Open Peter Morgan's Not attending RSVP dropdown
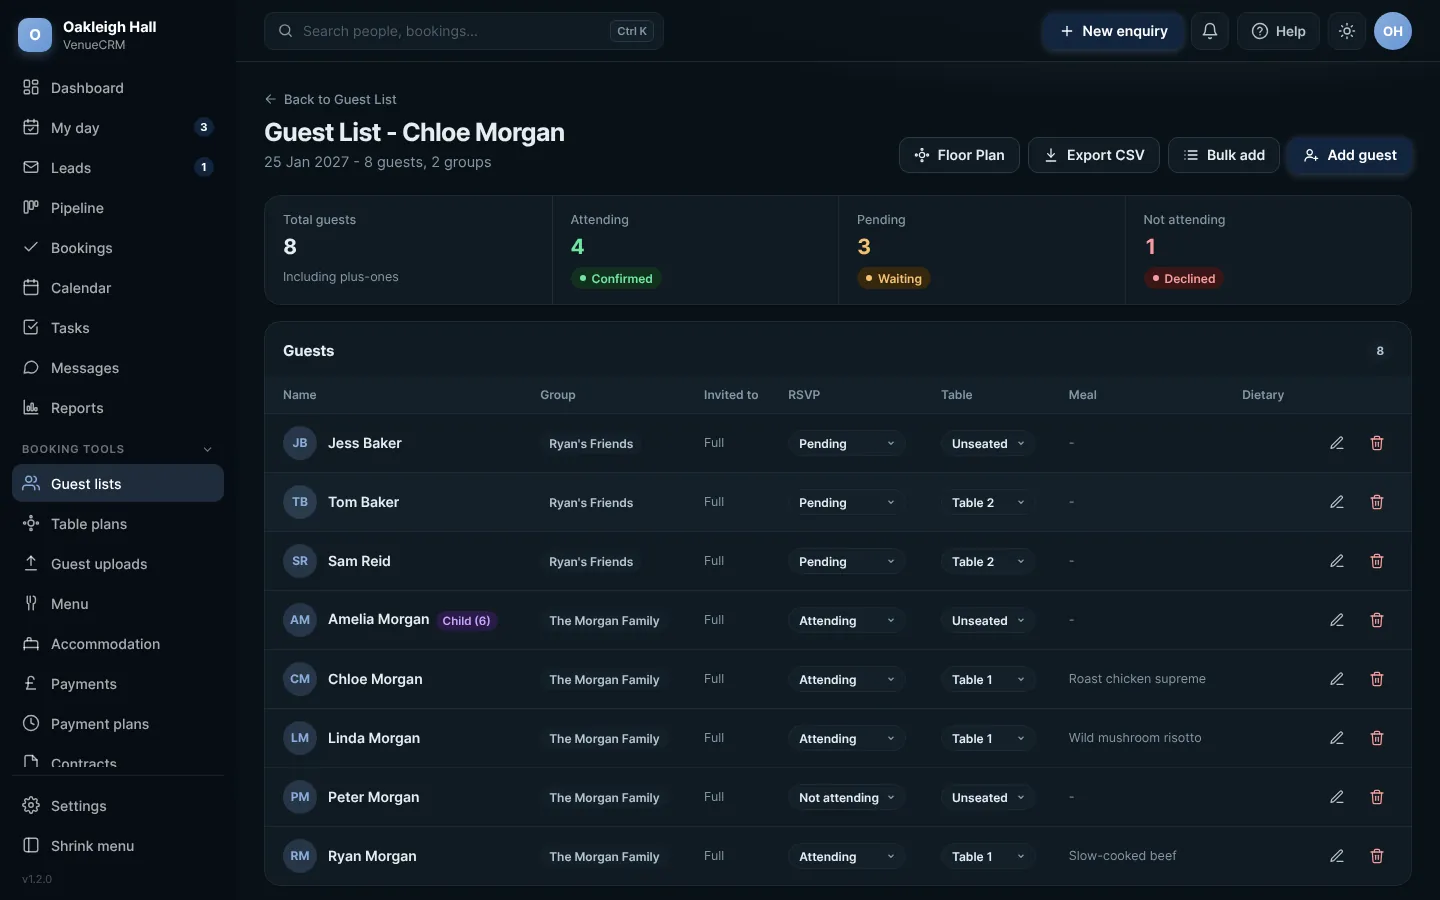1440x900 pixels. pos(846,798)
